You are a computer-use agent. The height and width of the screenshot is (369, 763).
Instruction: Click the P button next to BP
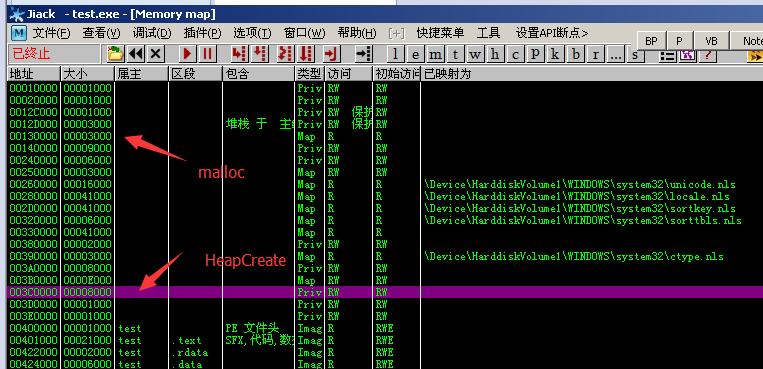[679, 41]
